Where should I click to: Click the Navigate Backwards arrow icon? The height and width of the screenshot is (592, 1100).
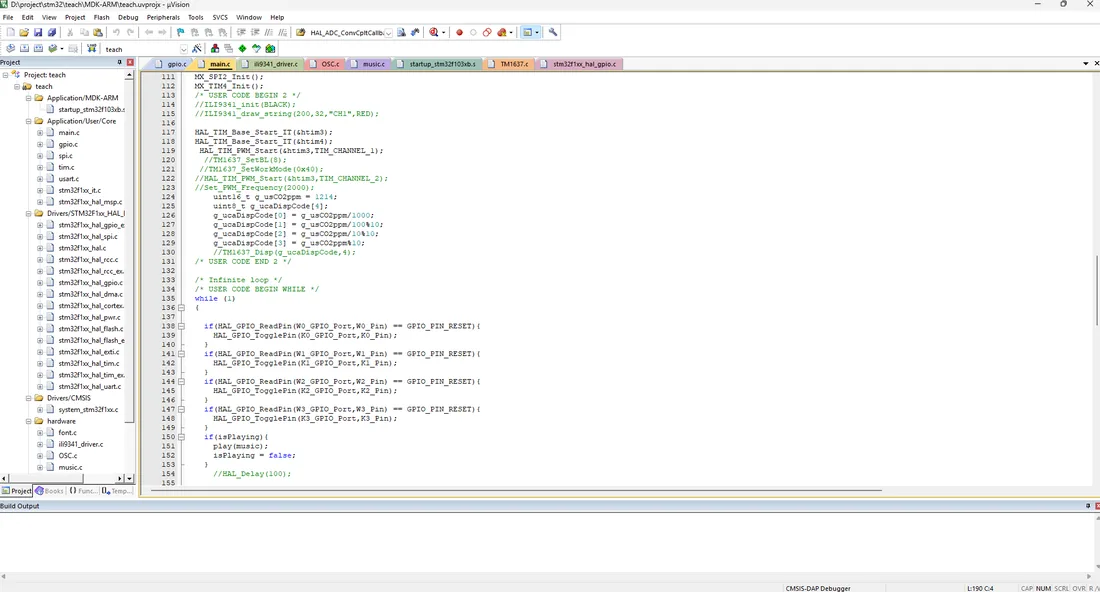click(149, 32)
